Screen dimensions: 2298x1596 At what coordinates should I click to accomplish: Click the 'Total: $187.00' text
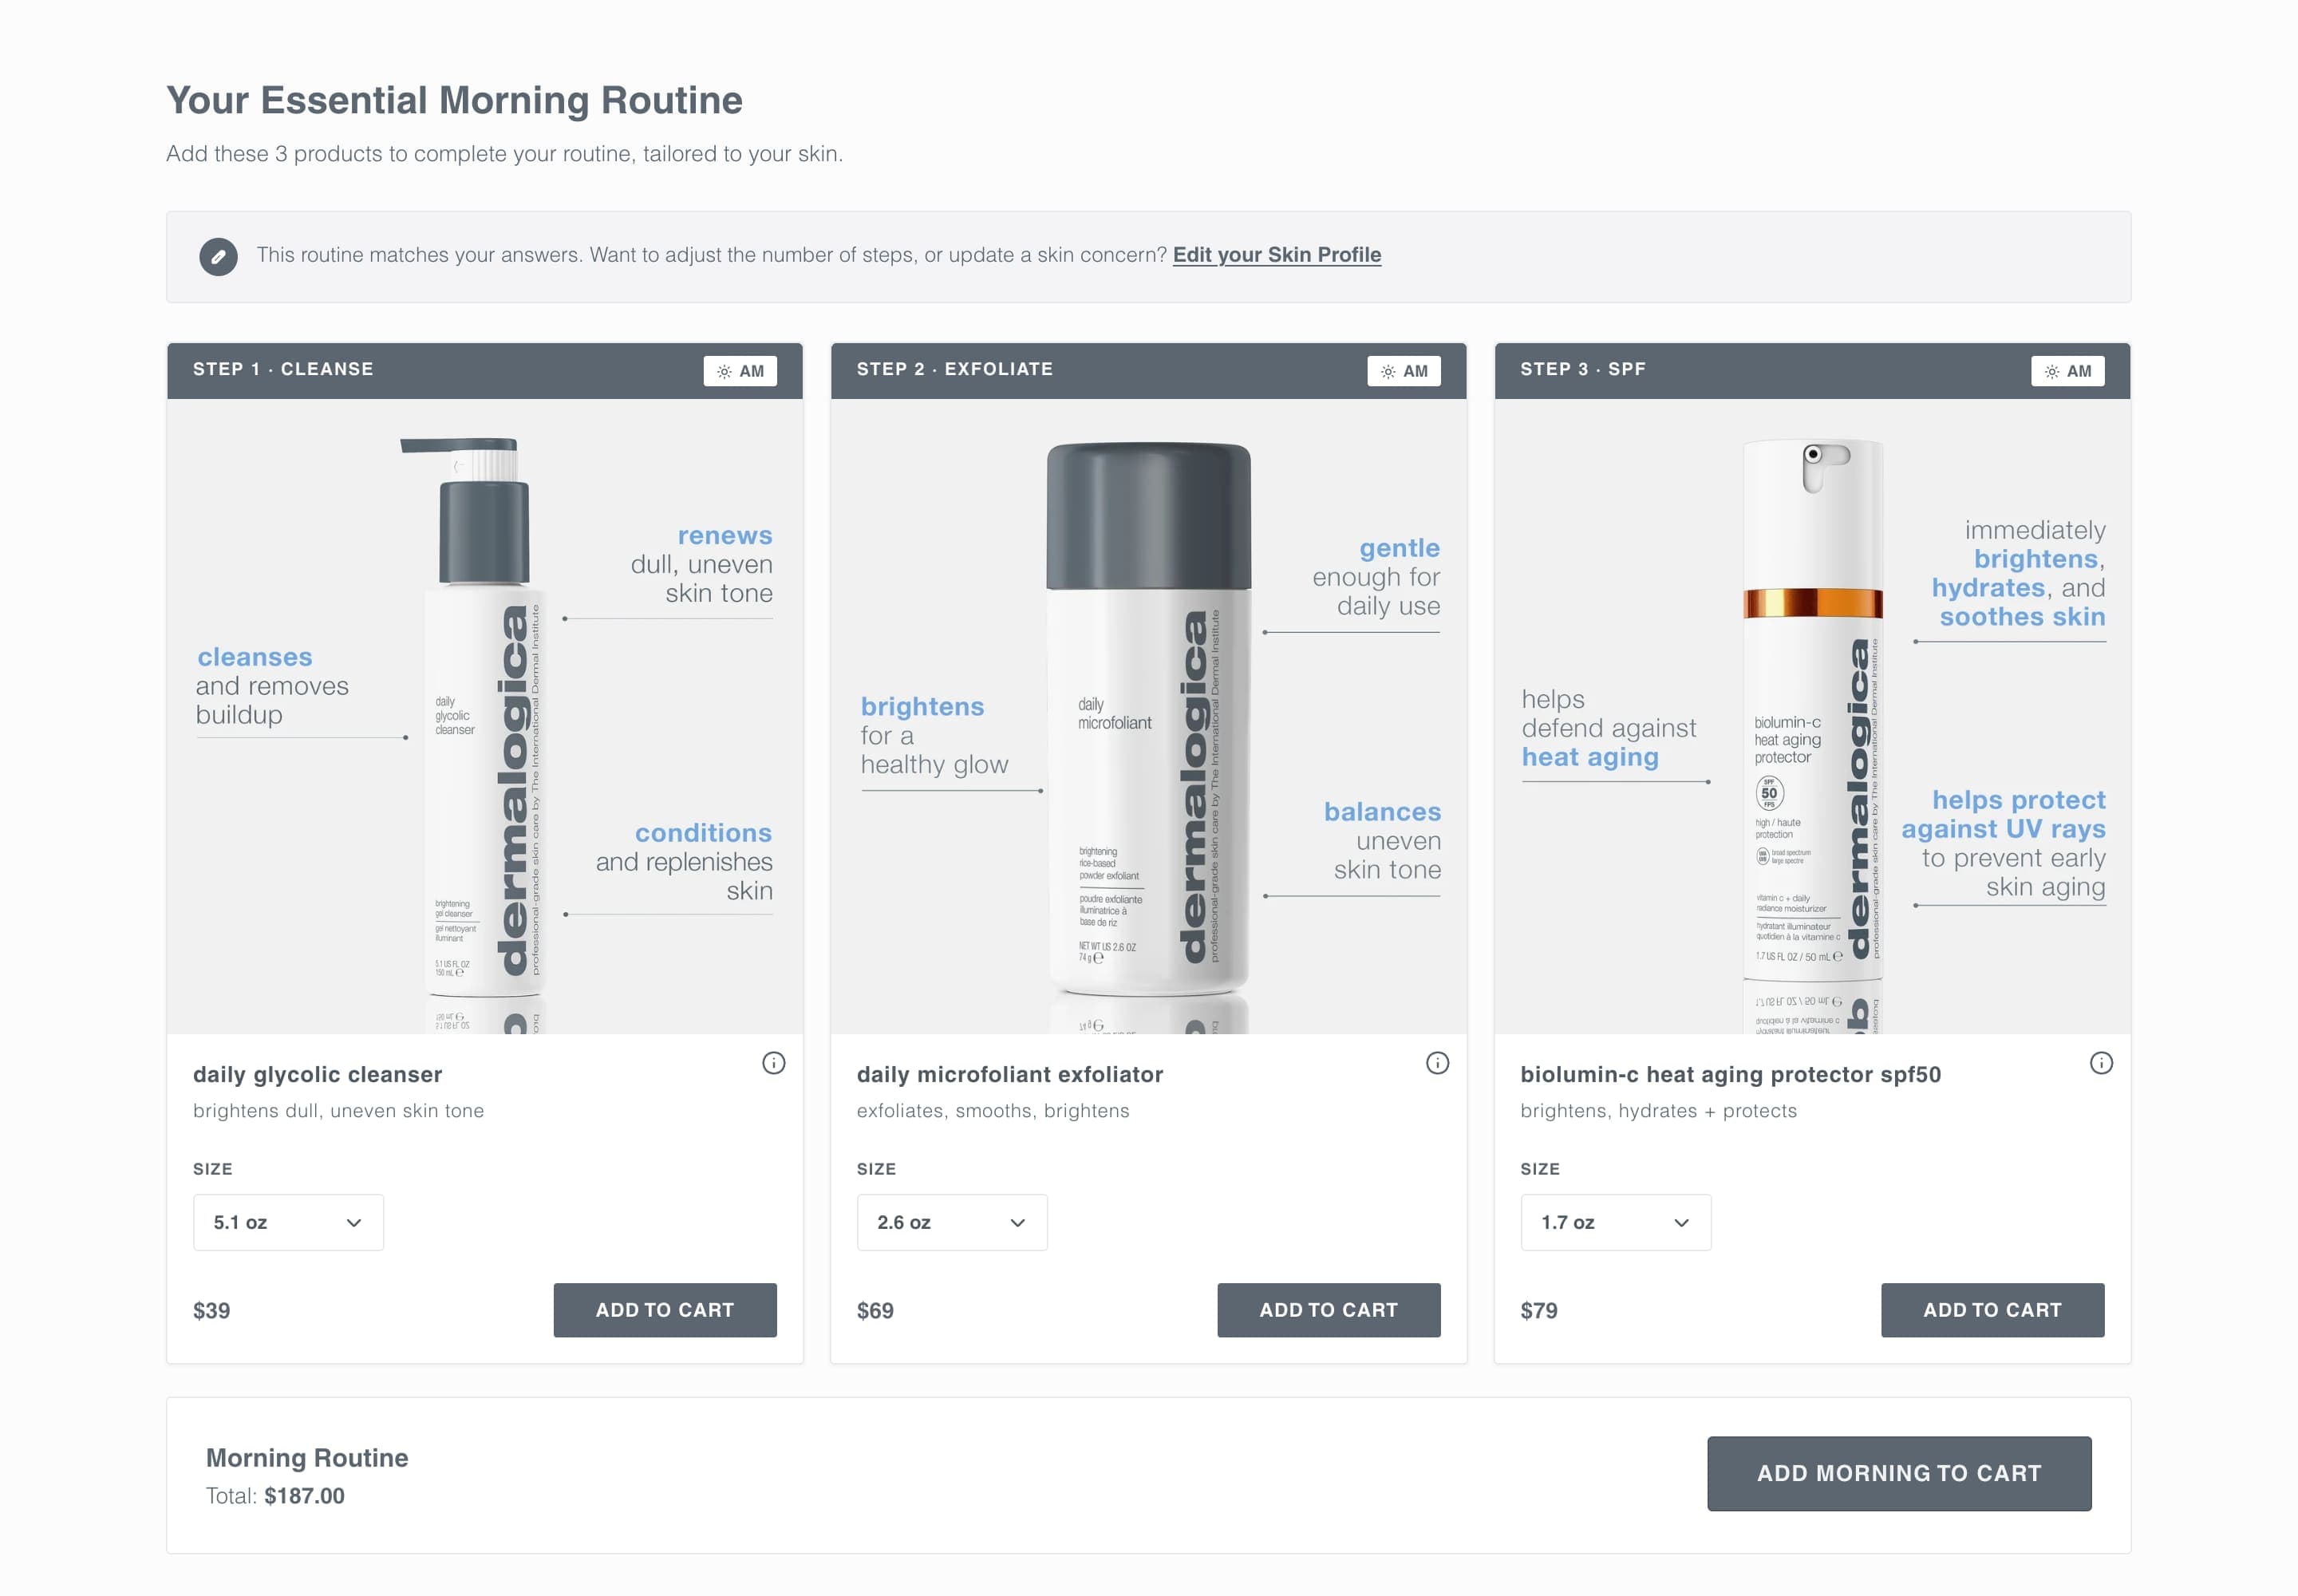click(x=275, y=1496)
